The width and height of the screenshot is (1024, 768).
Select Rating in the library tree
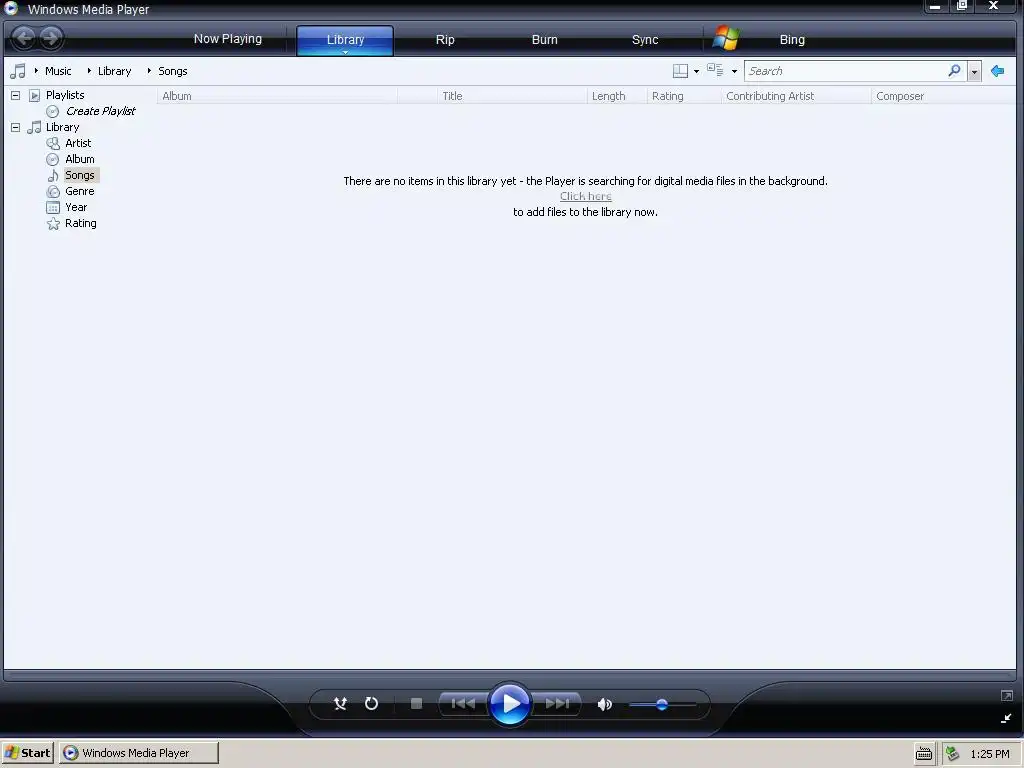click(80, 223)
